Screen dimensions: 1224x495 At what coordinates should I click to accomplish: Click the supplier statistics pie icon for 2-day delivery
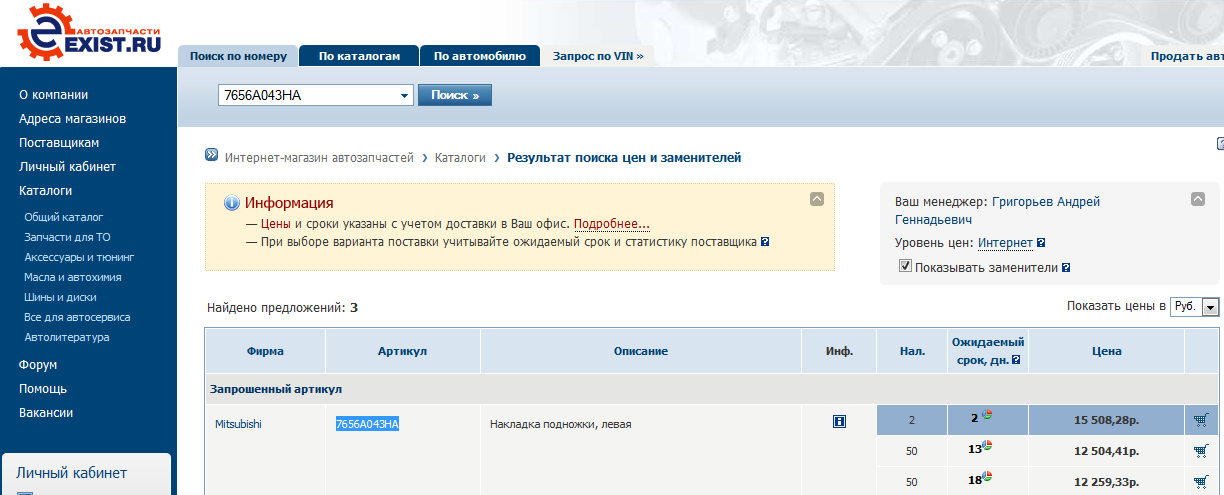click(x=987, y=416)
